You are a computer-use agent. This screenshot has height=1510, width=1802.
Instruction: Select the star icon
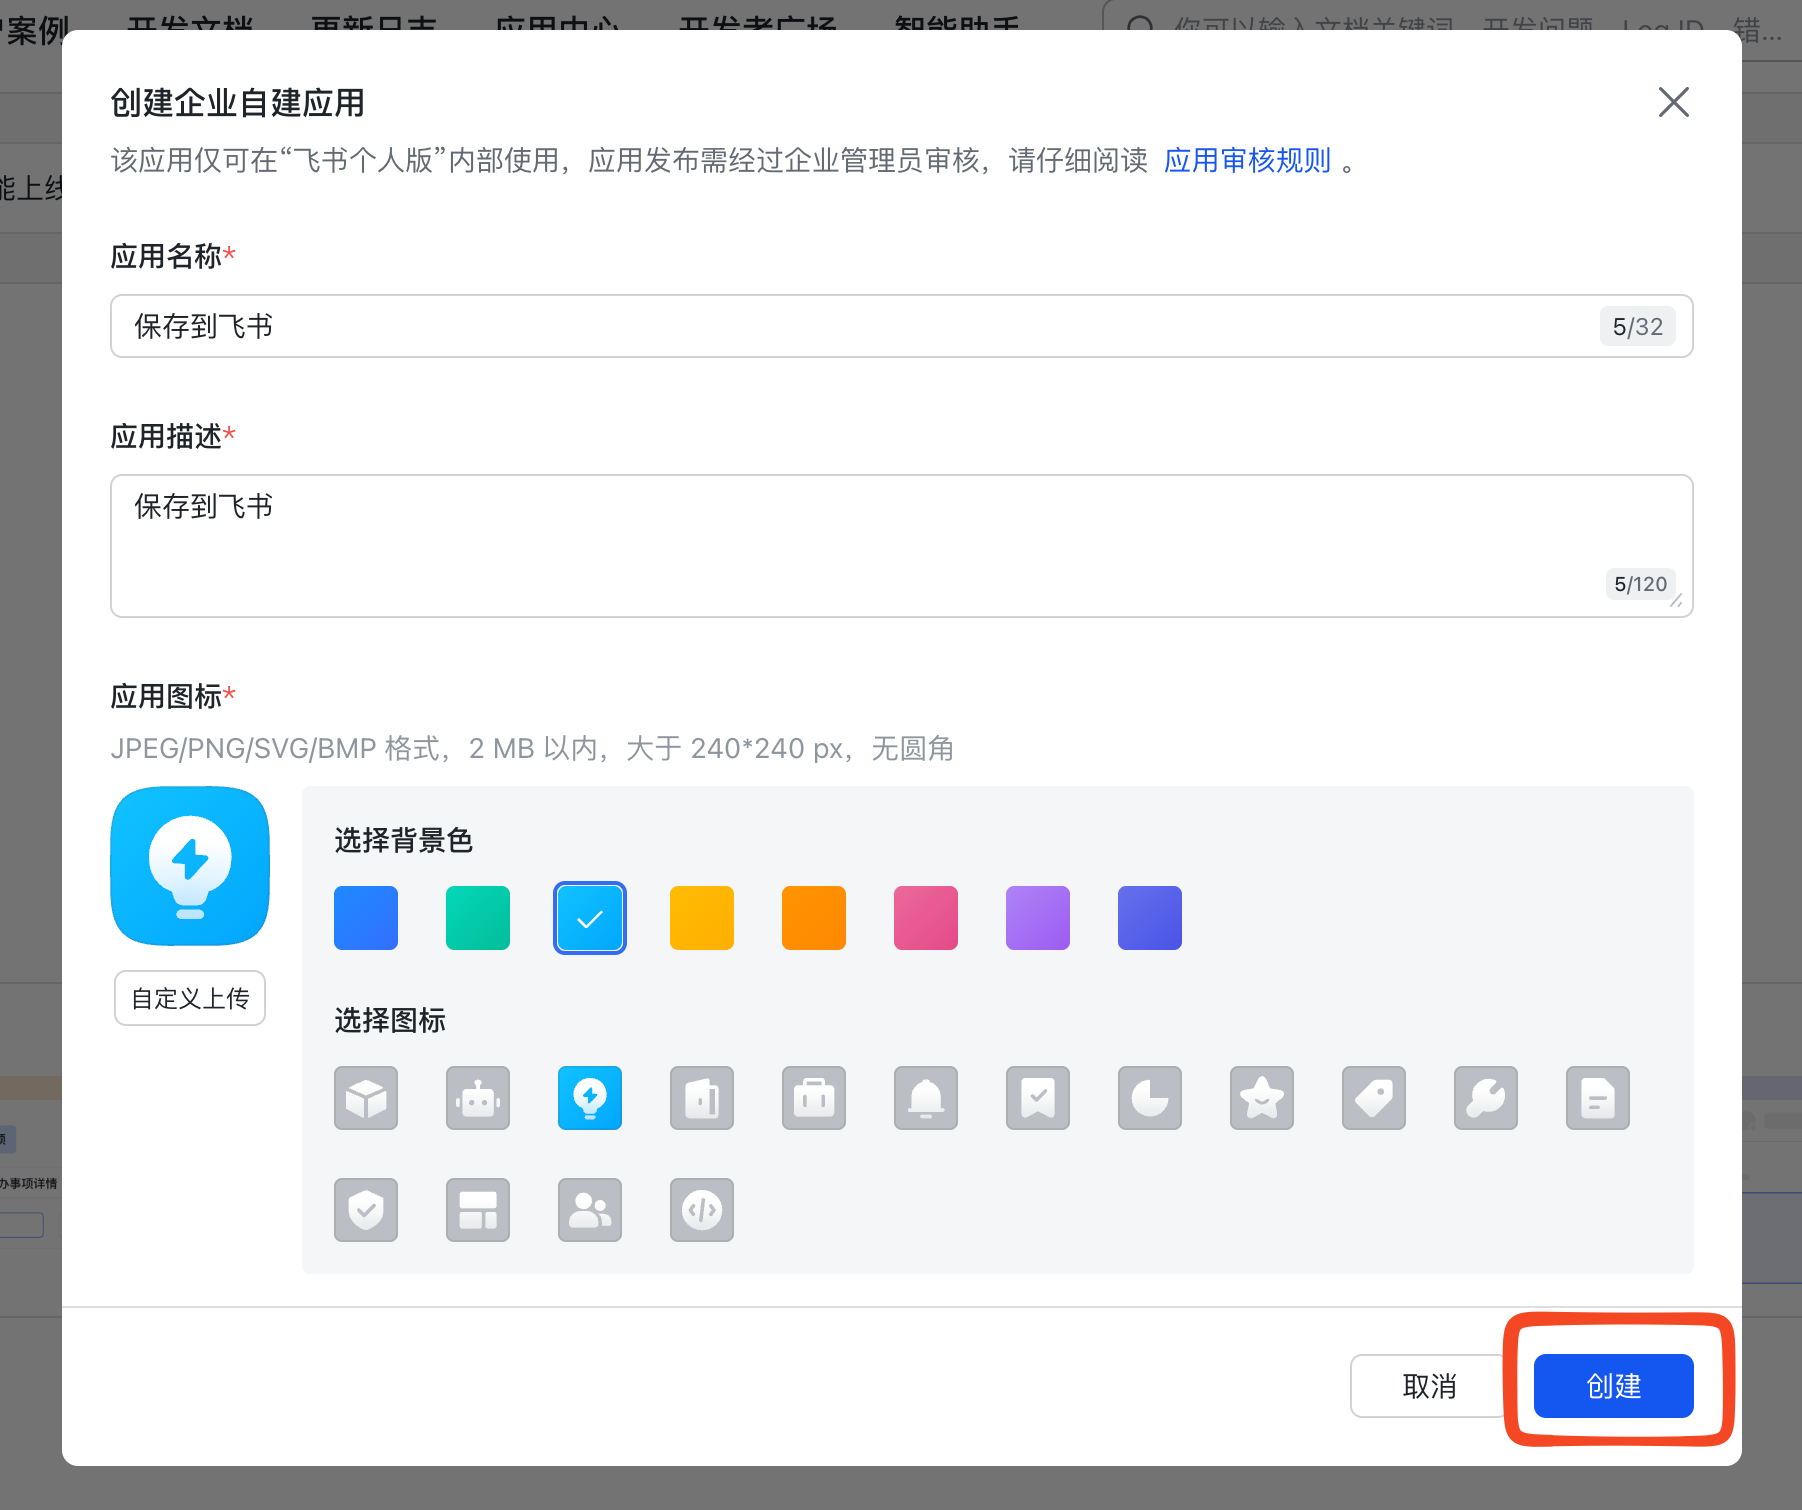tap(1261, 1098)
